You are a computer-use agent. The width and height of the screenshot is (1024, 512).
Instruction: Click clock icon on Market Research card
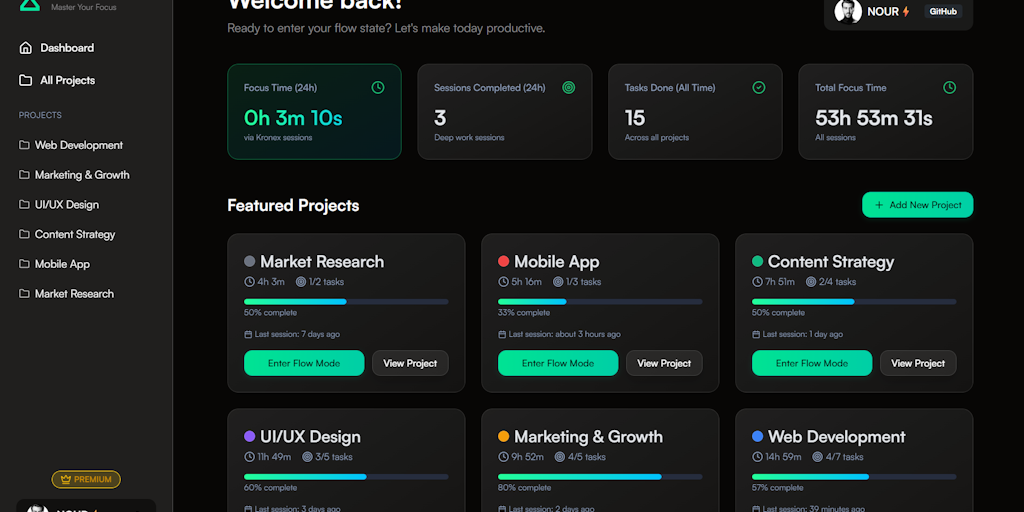click(249, 282)
